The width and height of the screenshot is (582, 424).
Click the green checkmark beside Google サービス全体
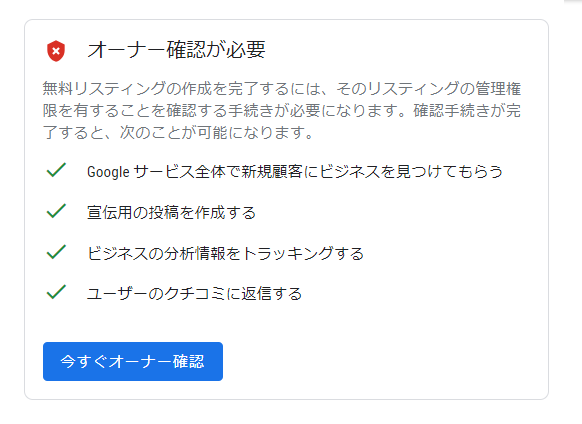tap(56, 170)
